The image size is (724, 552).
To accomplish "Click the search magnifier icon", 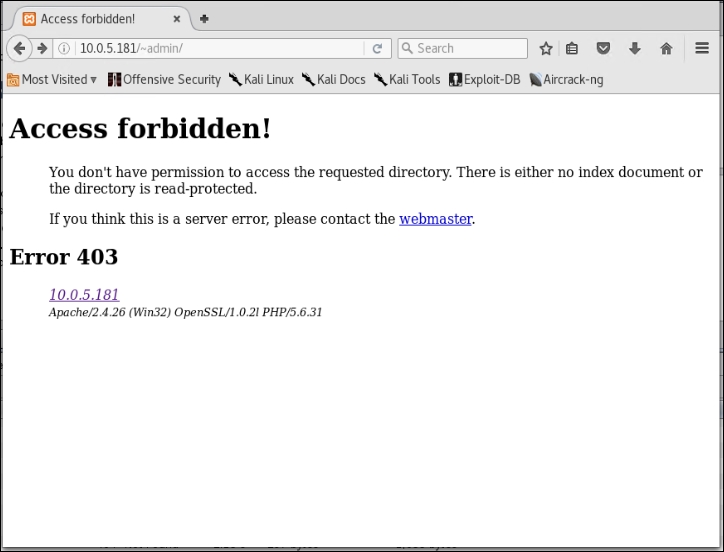I will (407, 48).
